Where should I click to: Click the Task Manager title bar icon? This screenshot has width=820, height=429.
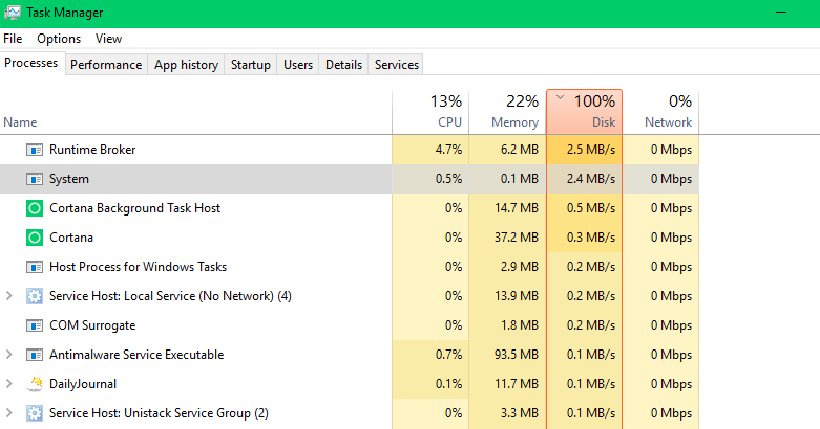[x=12, y=13]
